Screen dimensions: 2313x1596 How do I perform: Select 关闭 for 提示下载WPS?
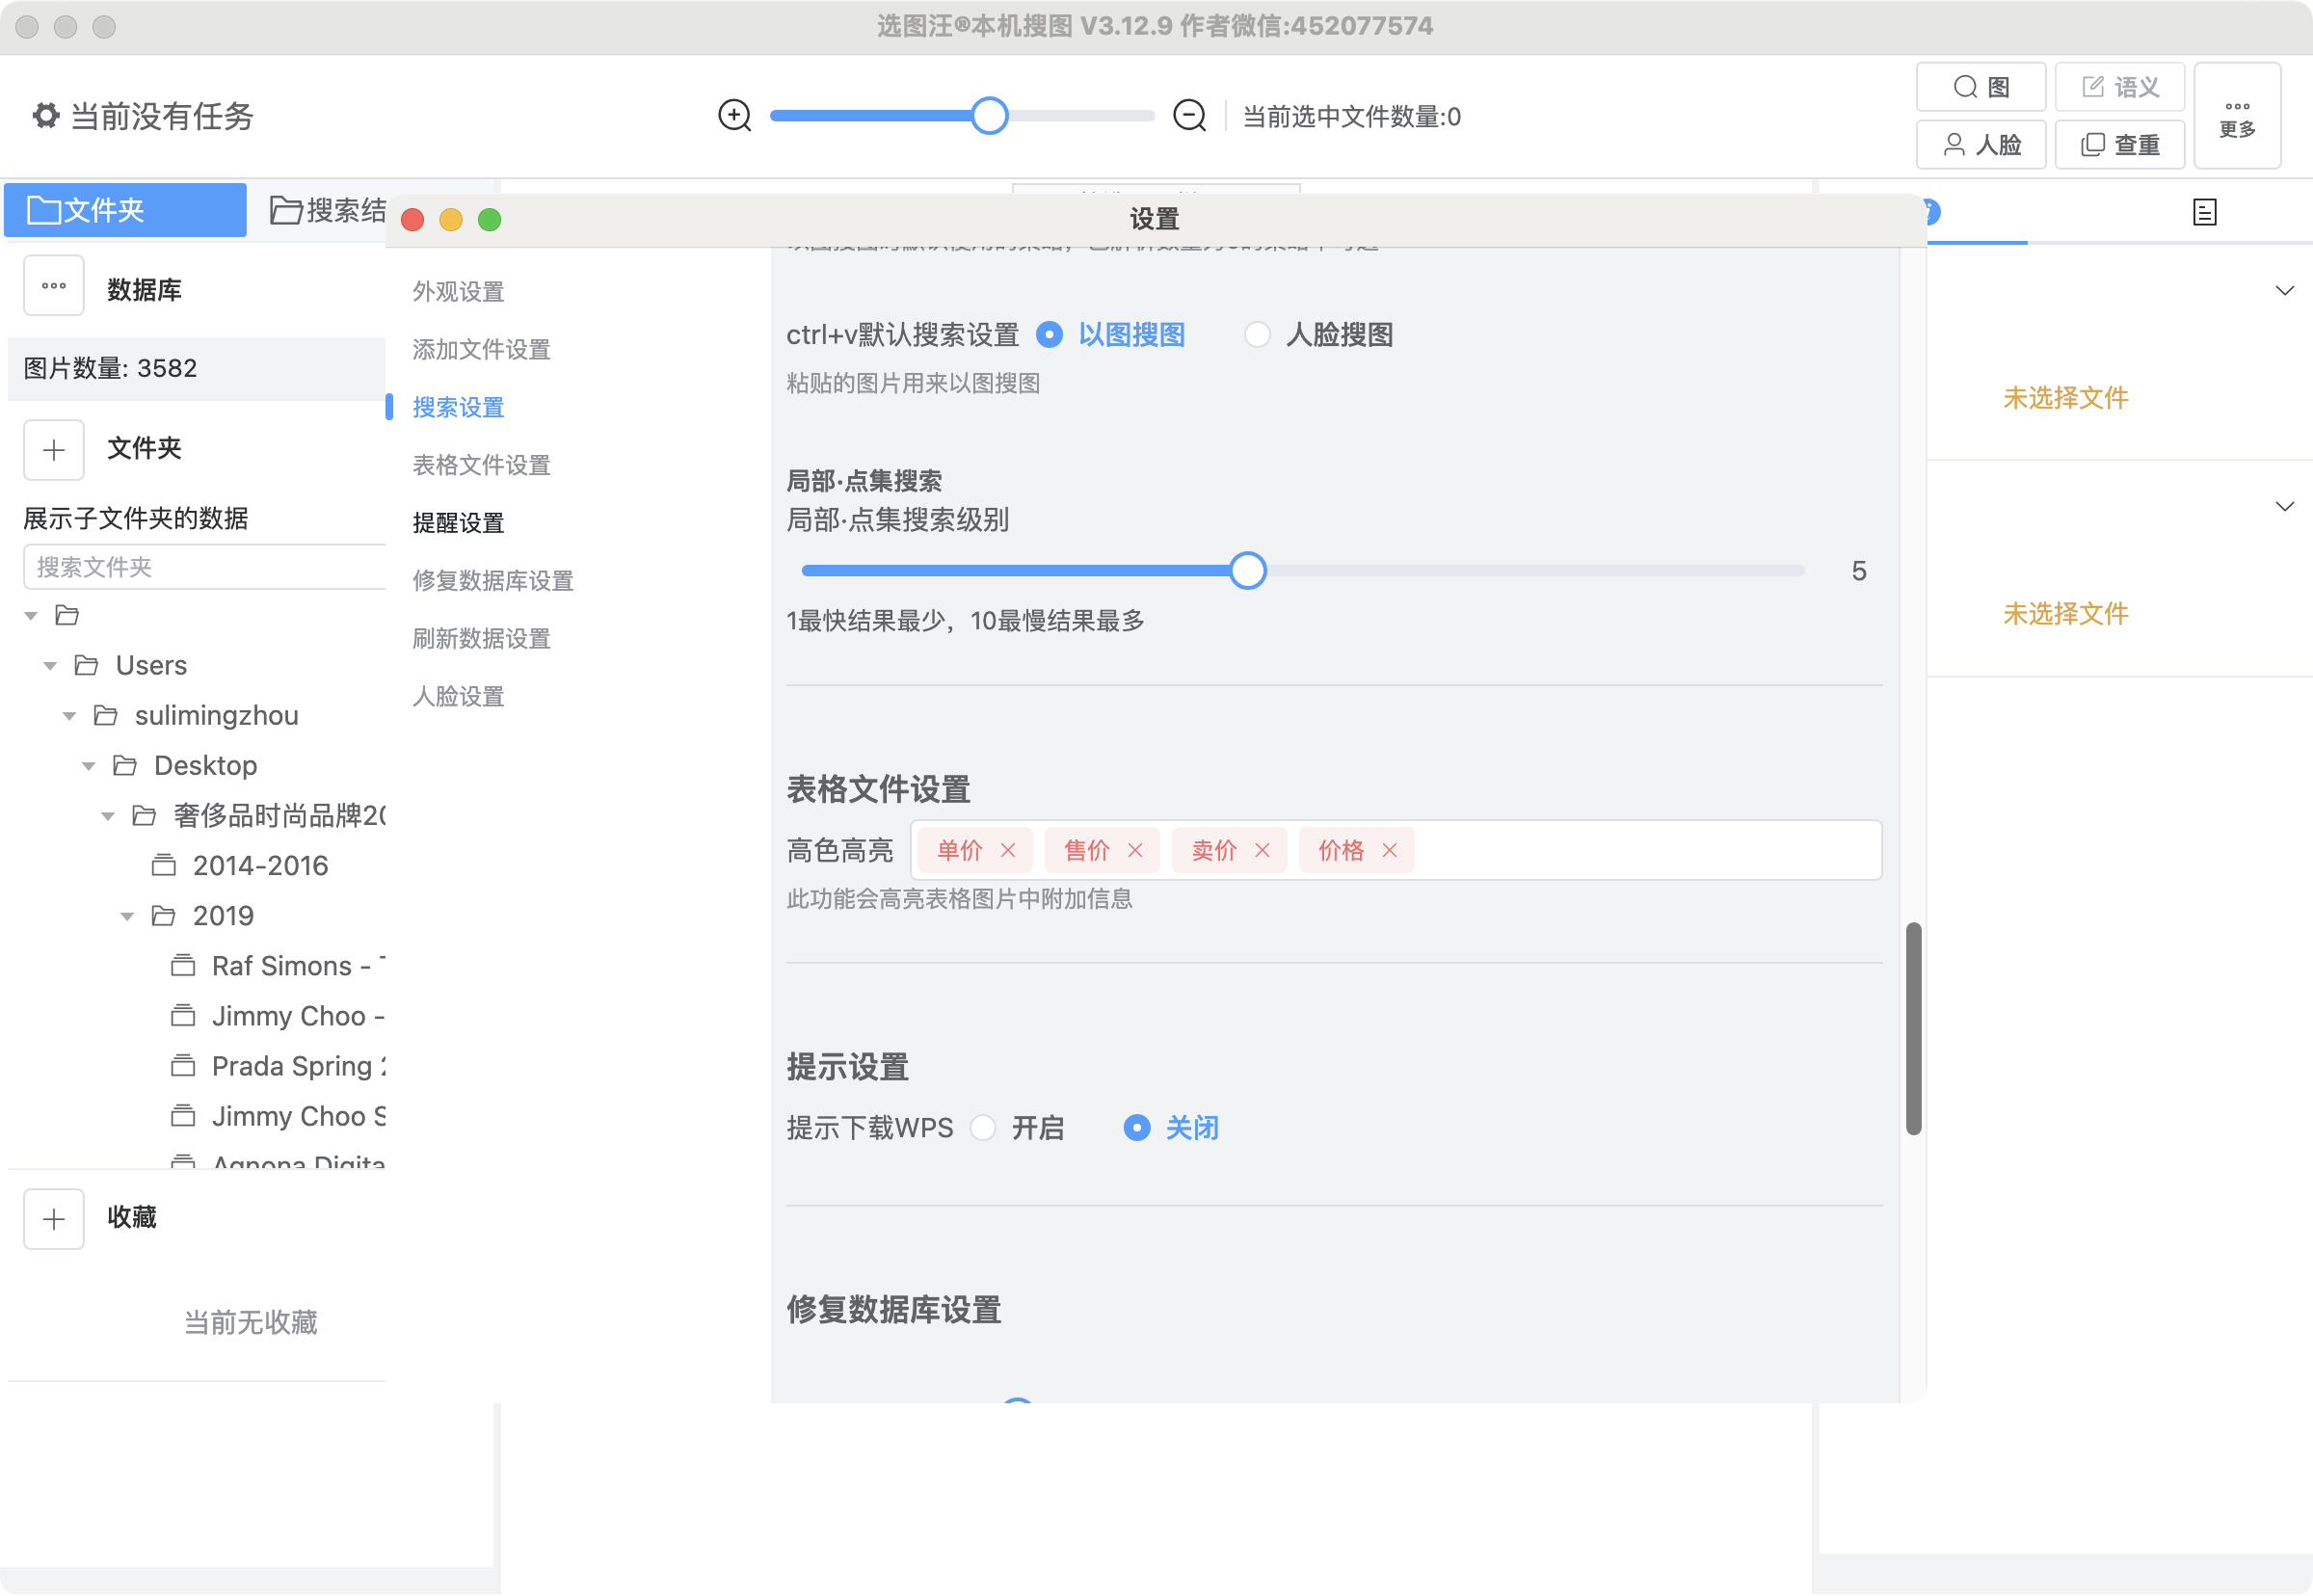pos(1137,1128)
